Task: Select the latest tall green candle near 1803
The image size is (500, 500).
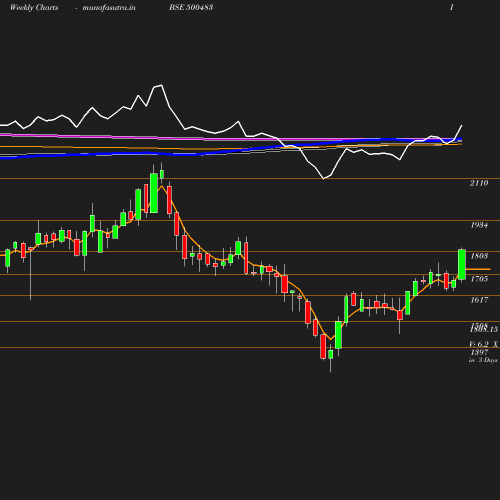Action: tap(462, 264)
